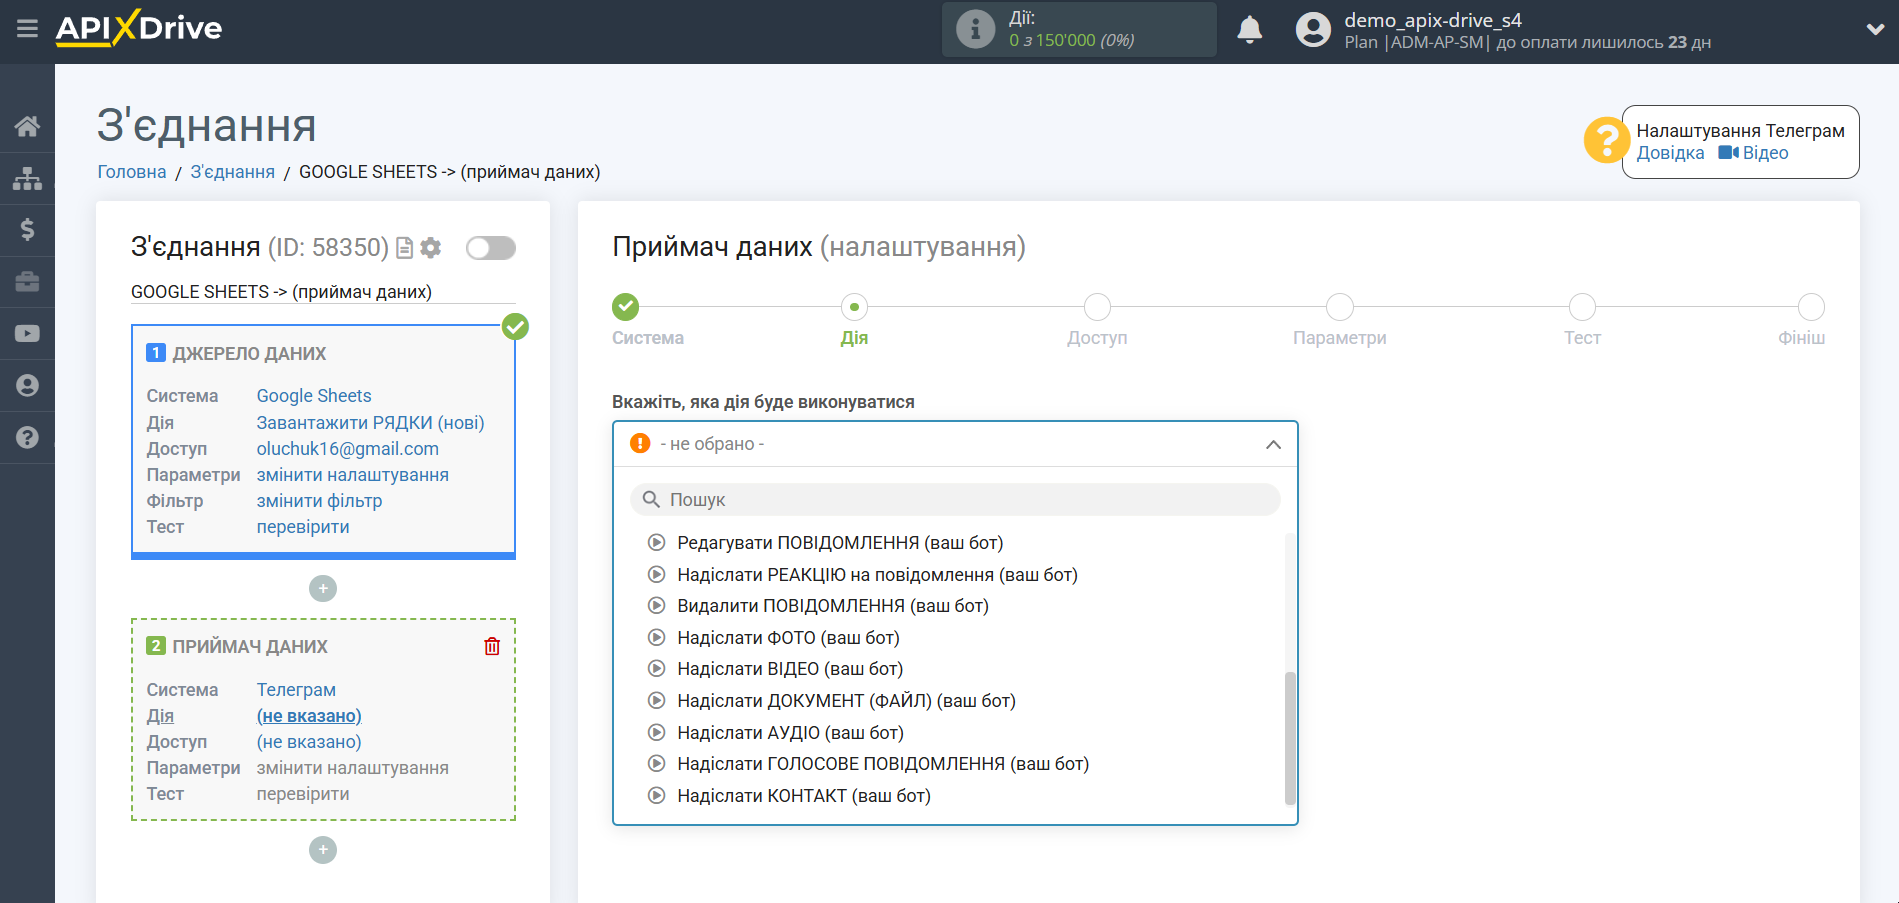Click the copy connection document icon
The width and height of the screenshot is (1899, 903).
(x=405, y=248)
